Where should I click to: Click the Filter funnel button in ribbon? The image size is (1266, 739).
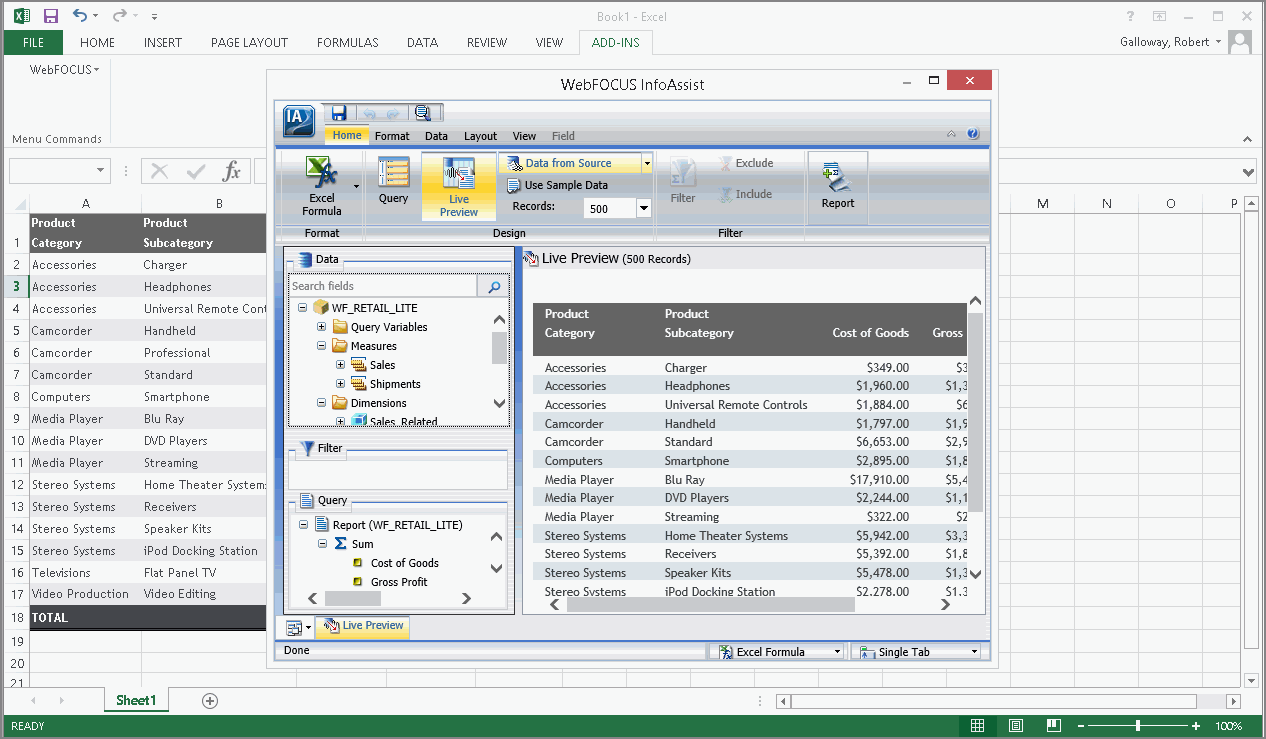(x=683, y=181)
